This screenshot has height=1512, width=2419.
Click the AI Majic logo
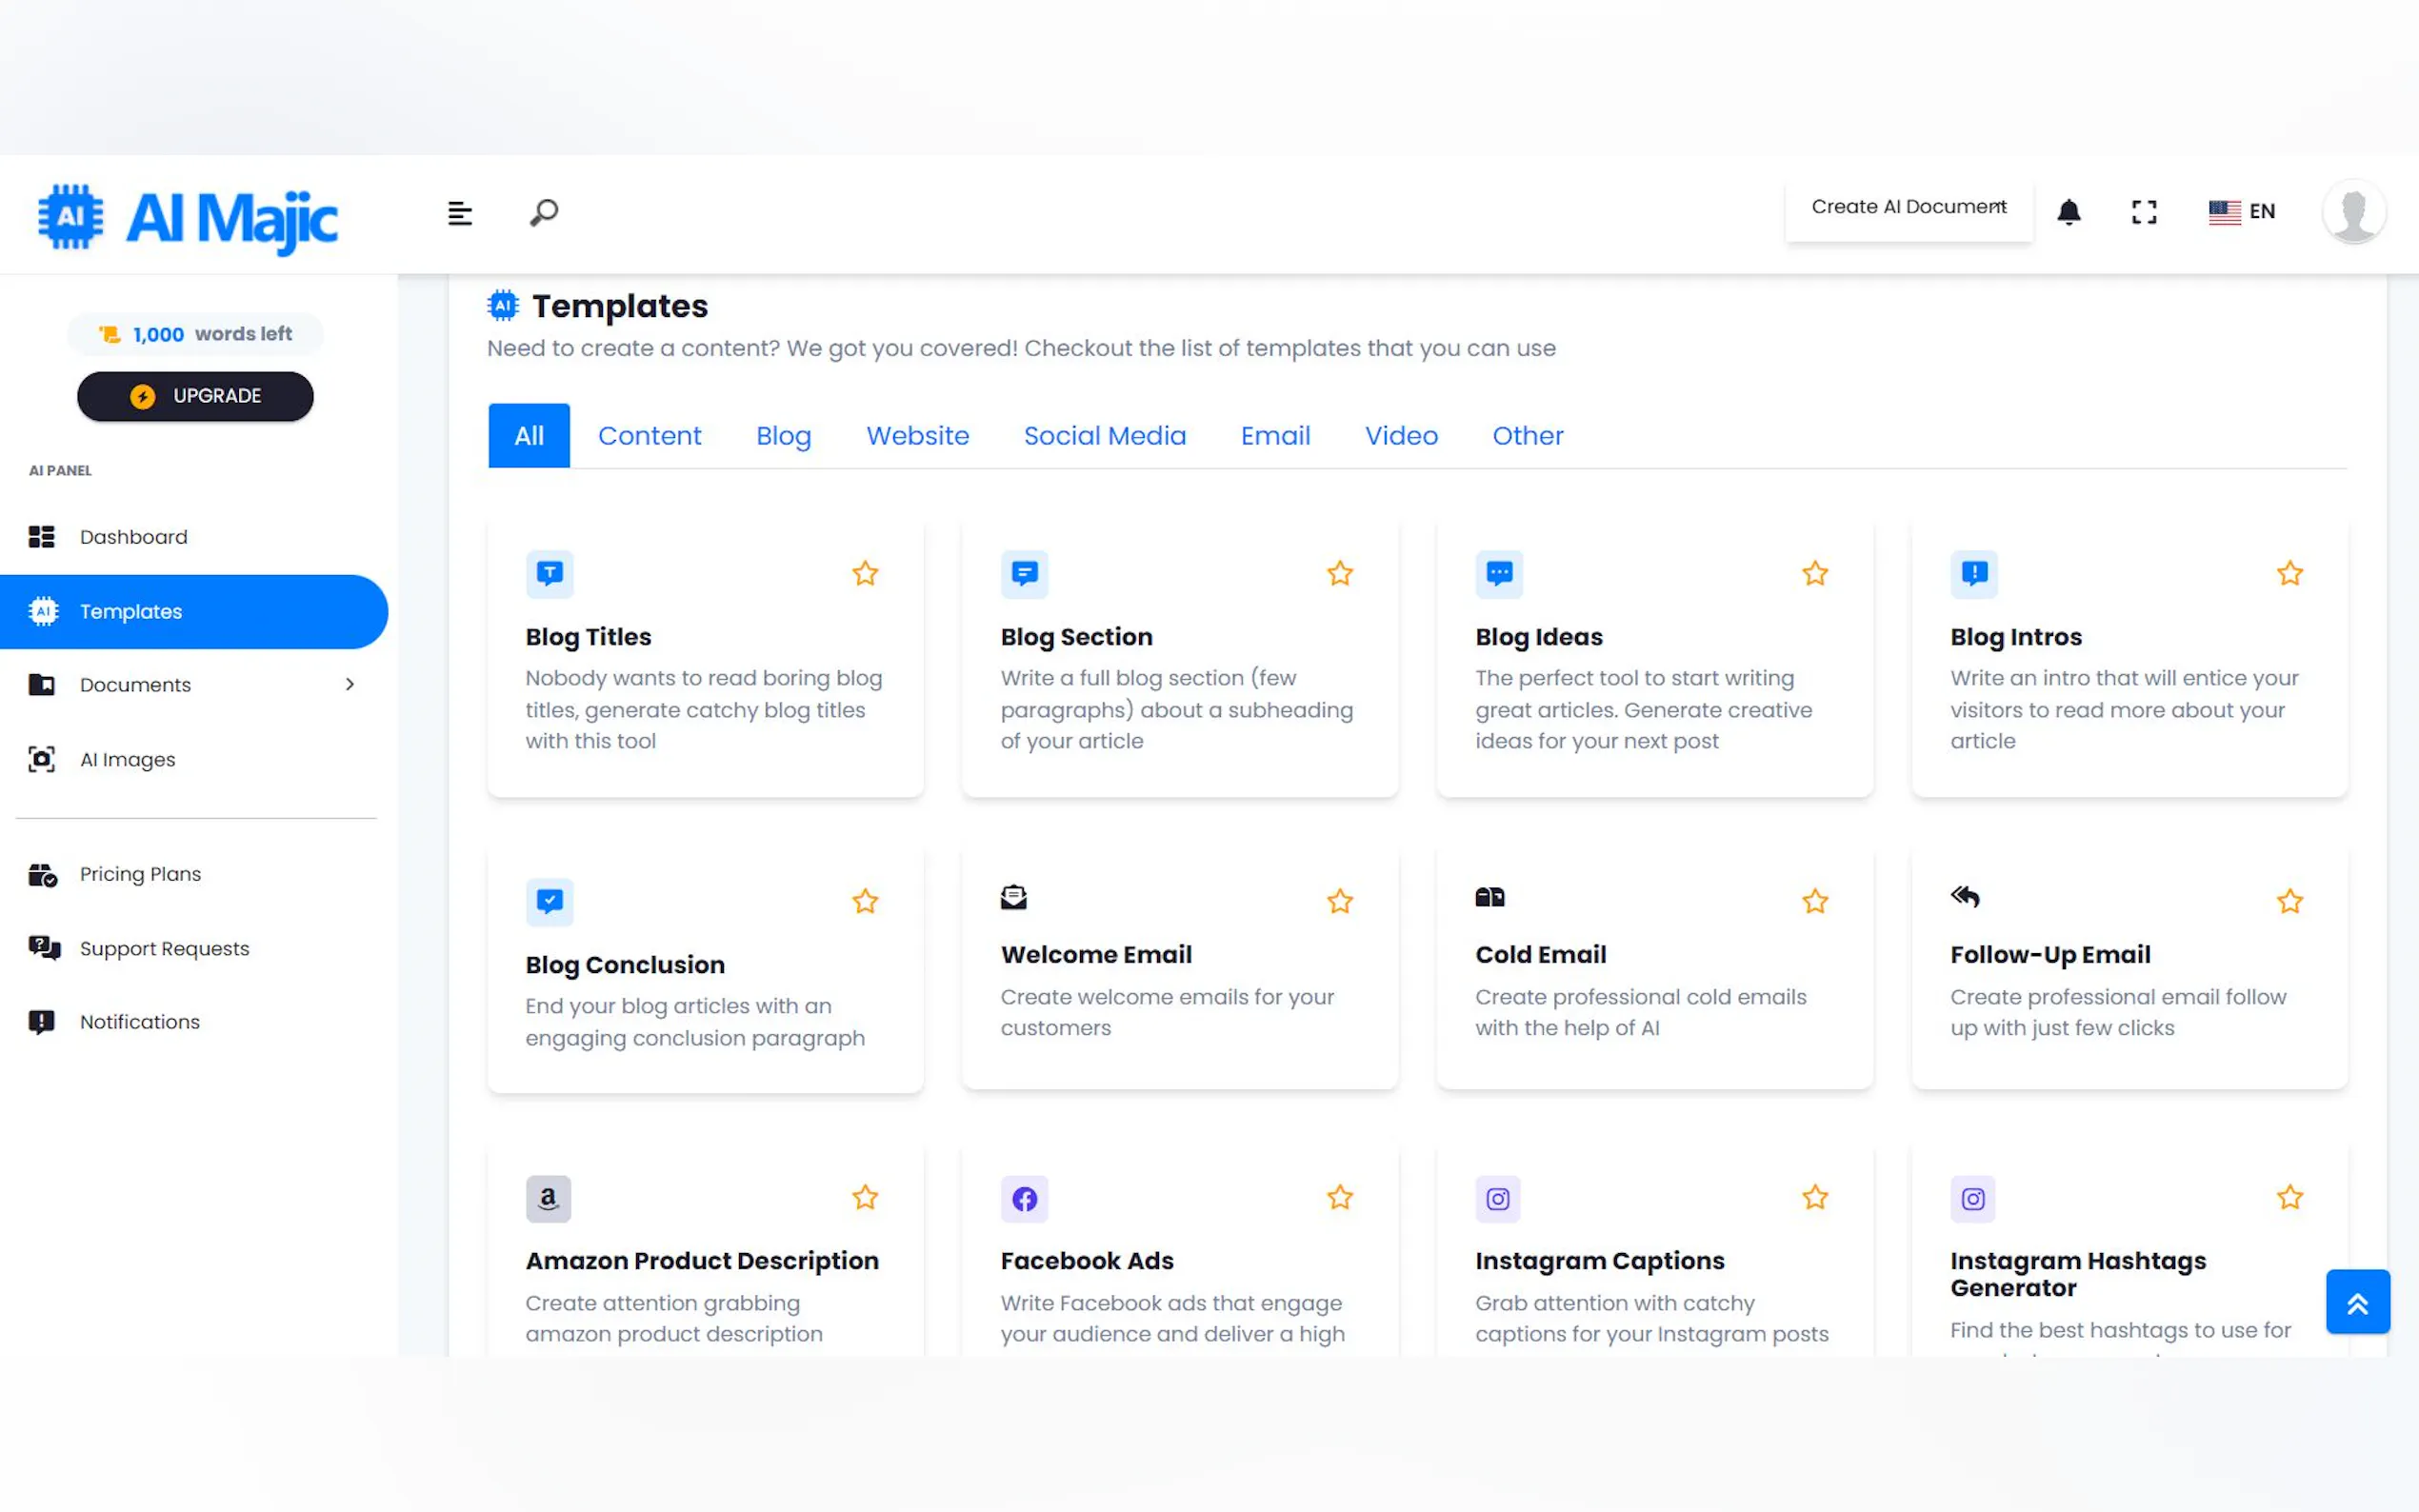[x=188, y=217]
